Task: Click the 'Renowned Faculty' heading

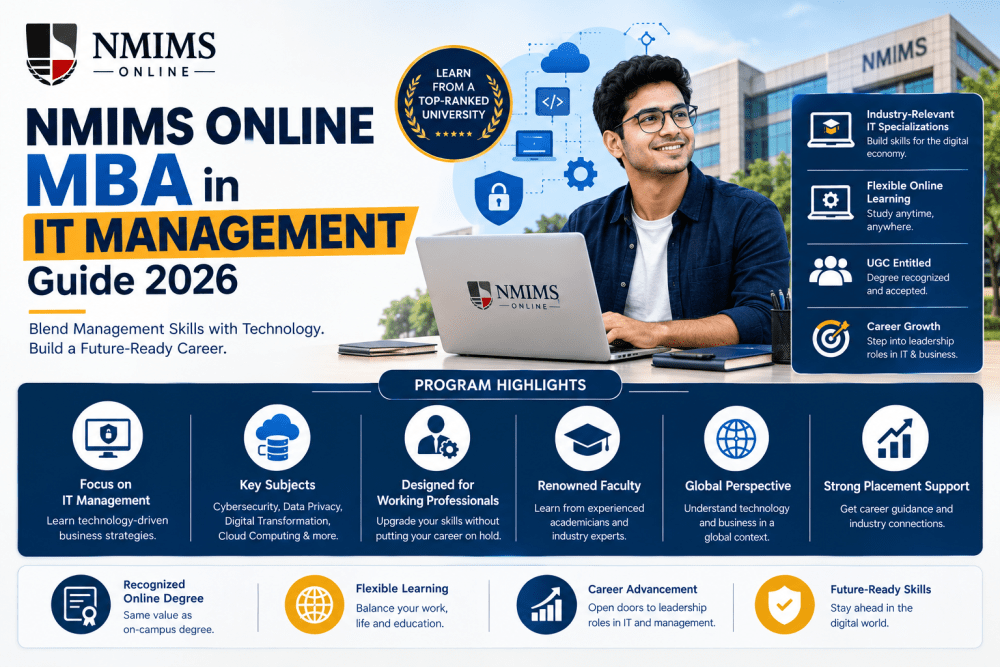Action: [x=589, y=486]
